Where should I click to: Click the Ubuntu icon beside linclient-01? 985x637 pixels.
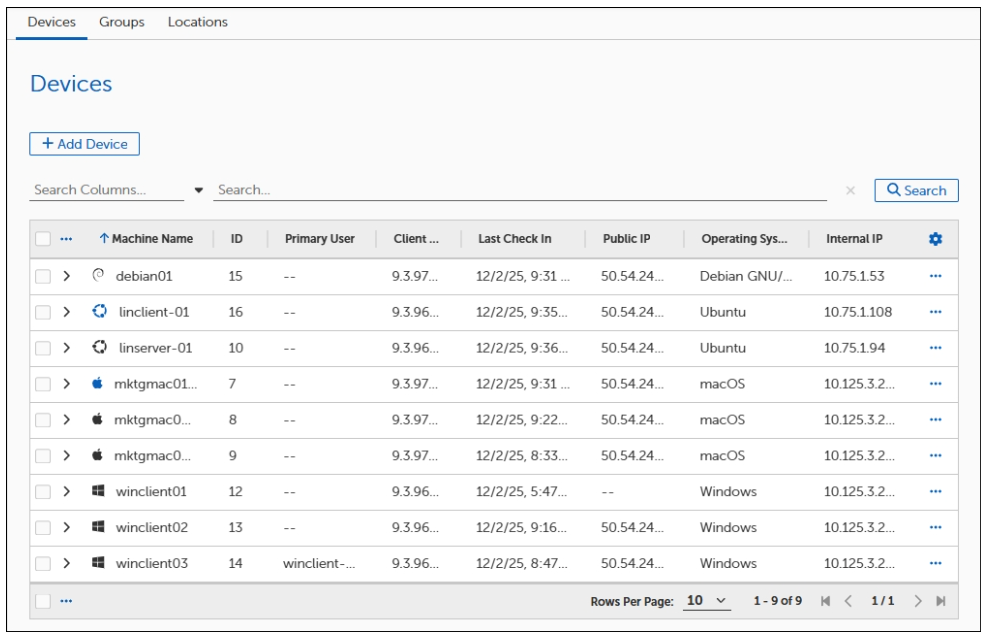99,312
